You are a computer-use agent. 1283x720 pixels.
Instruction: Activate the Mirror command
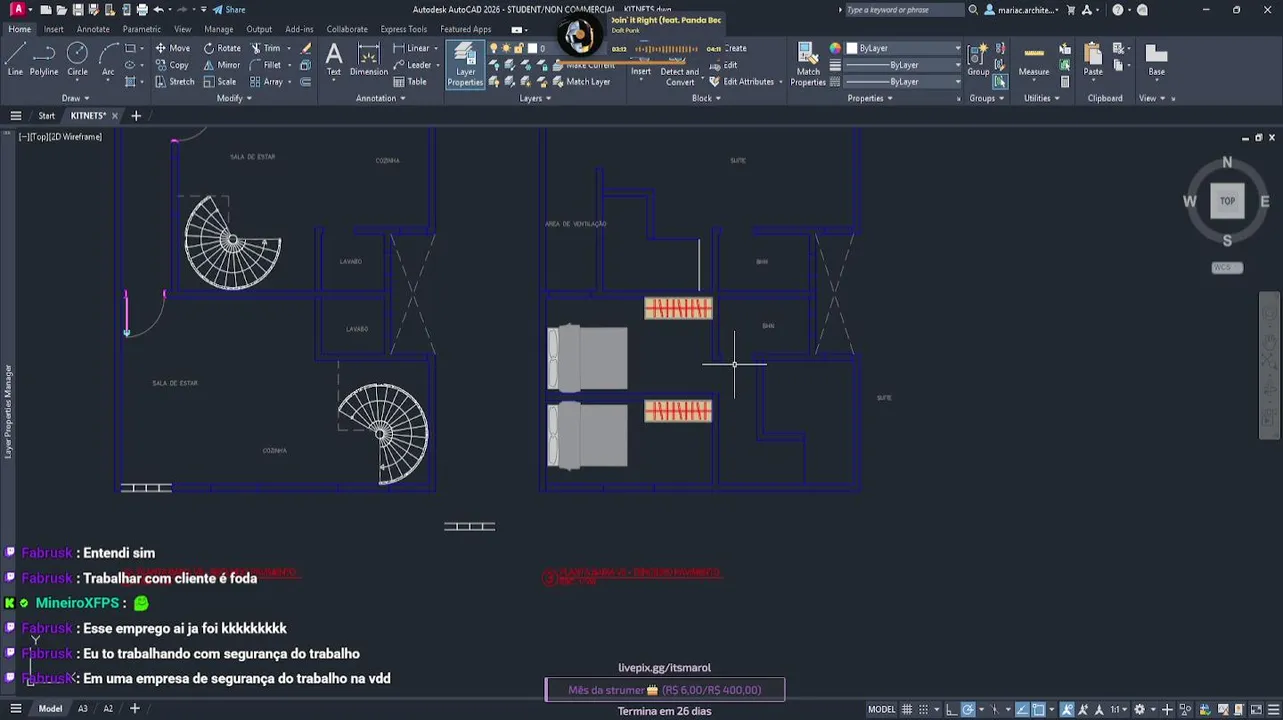tap(221, 65)
